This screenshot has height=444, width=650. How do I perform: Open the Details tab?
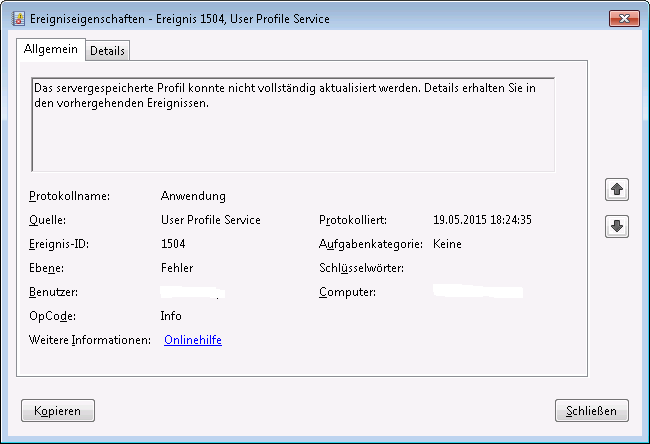108,50
